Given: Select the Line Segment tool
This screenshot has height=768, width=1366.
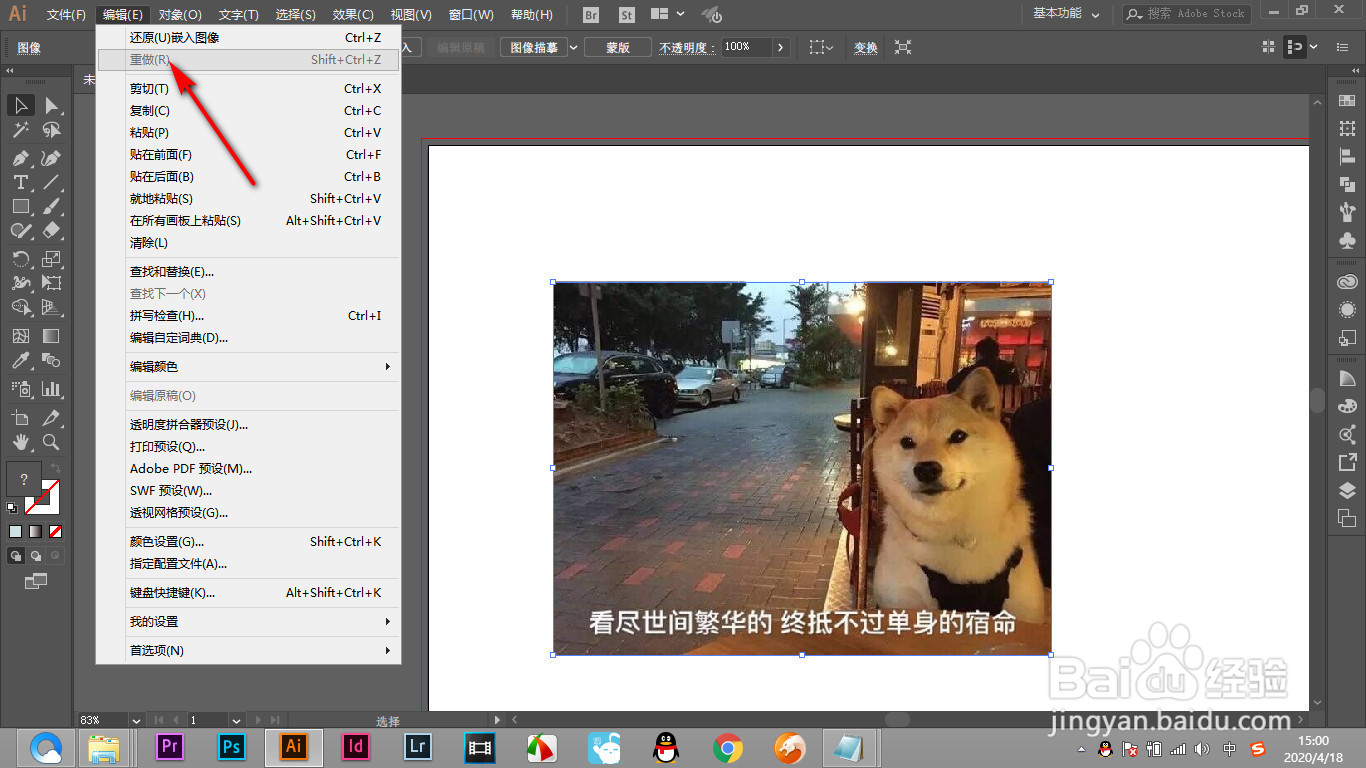Looking at the screenshot, I should pyautogui.click(x=51, y=182).
